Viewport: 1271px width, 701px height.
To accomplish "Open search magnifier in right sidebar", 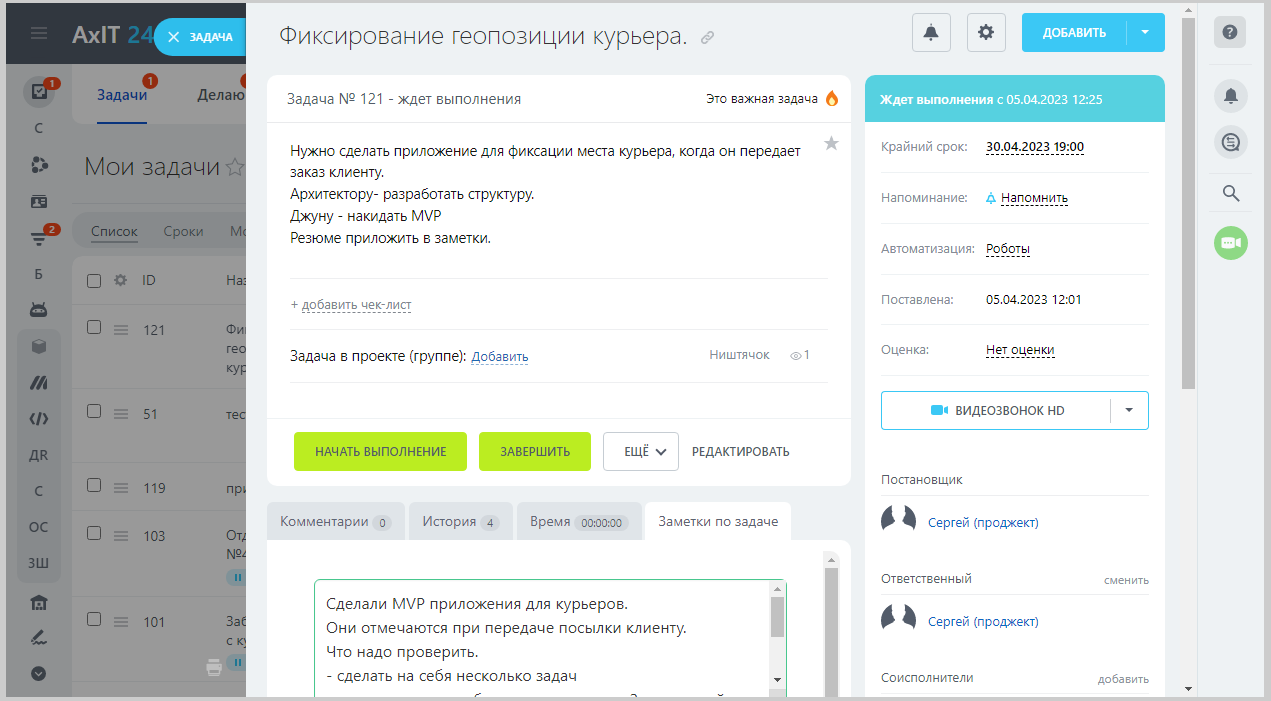I will 1231,193.
